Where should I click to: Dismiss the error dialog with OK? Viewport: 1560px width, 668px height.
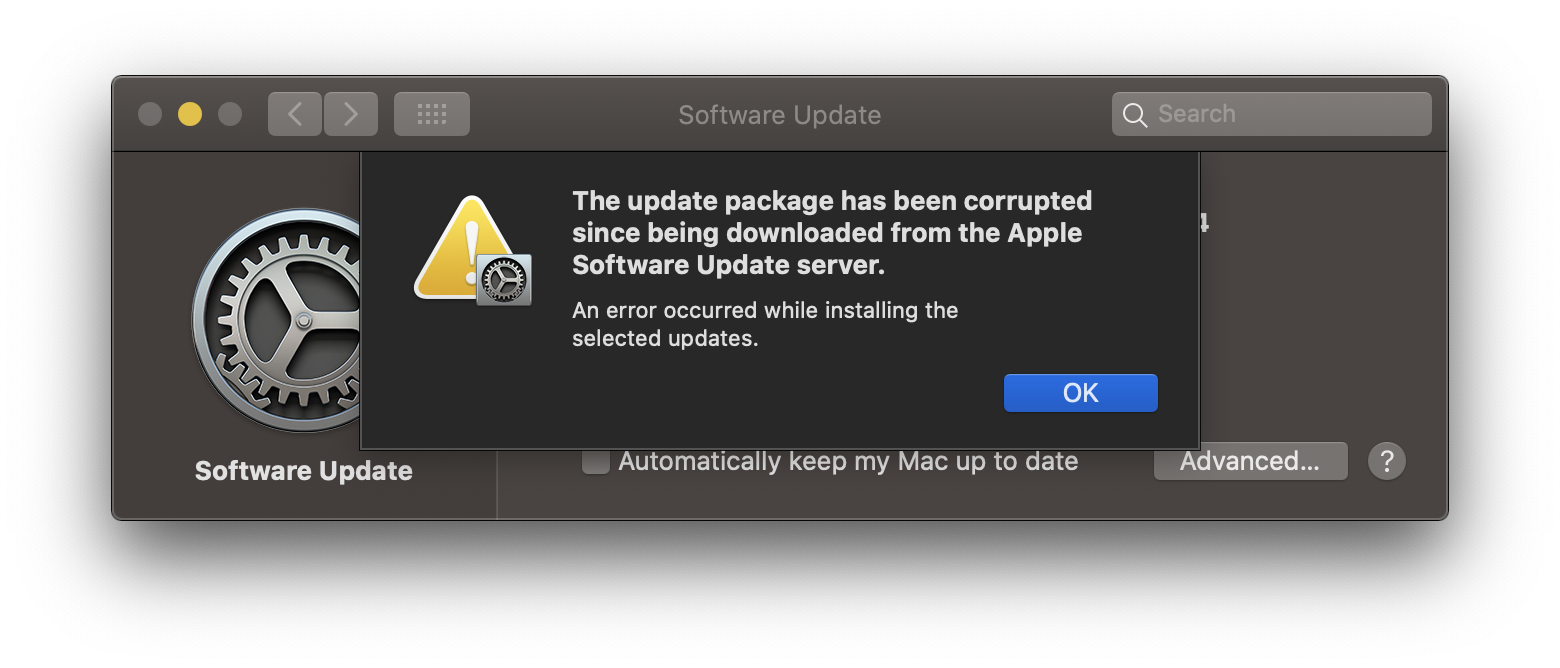click(1080, 393)
